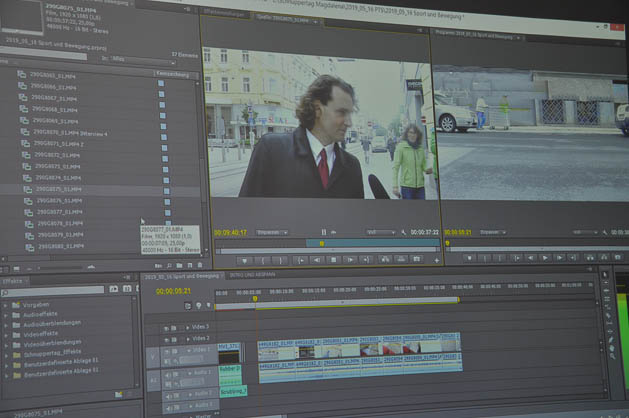Image resolution: width=629 pixels, height=418 pixels.
Task: Click the New Bin icon in the Project panel
Action: click(179, 266)
